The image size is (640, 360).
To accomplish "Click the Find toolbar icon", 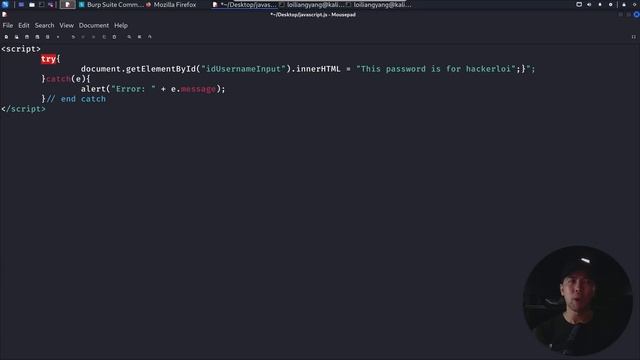I will [129, 37].
